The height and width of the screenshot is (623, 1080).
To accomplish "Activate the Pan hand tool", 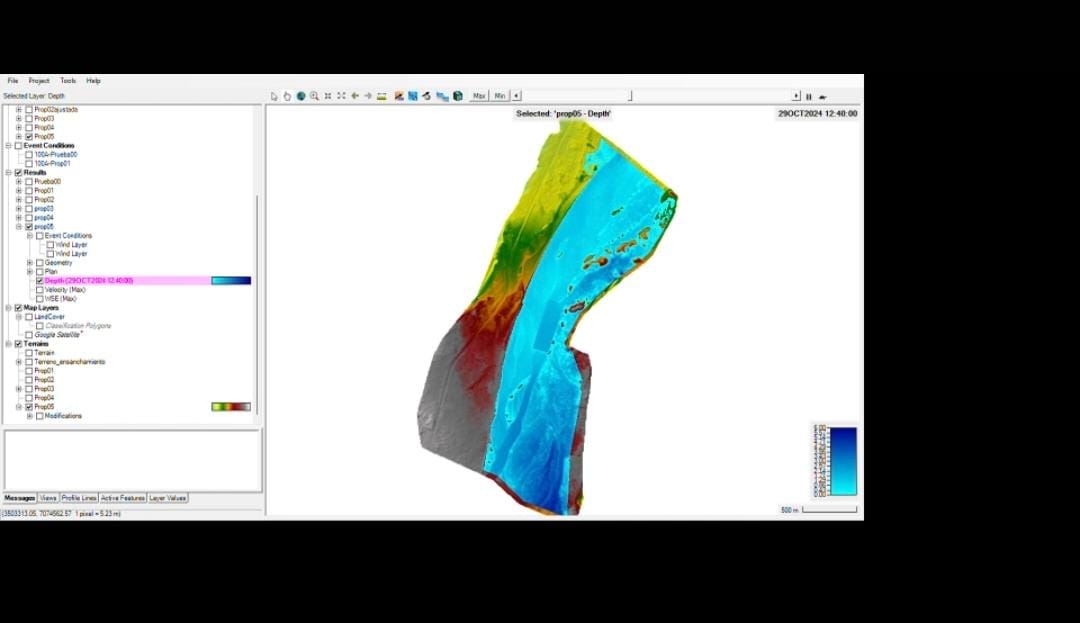I will click(287, 96).
